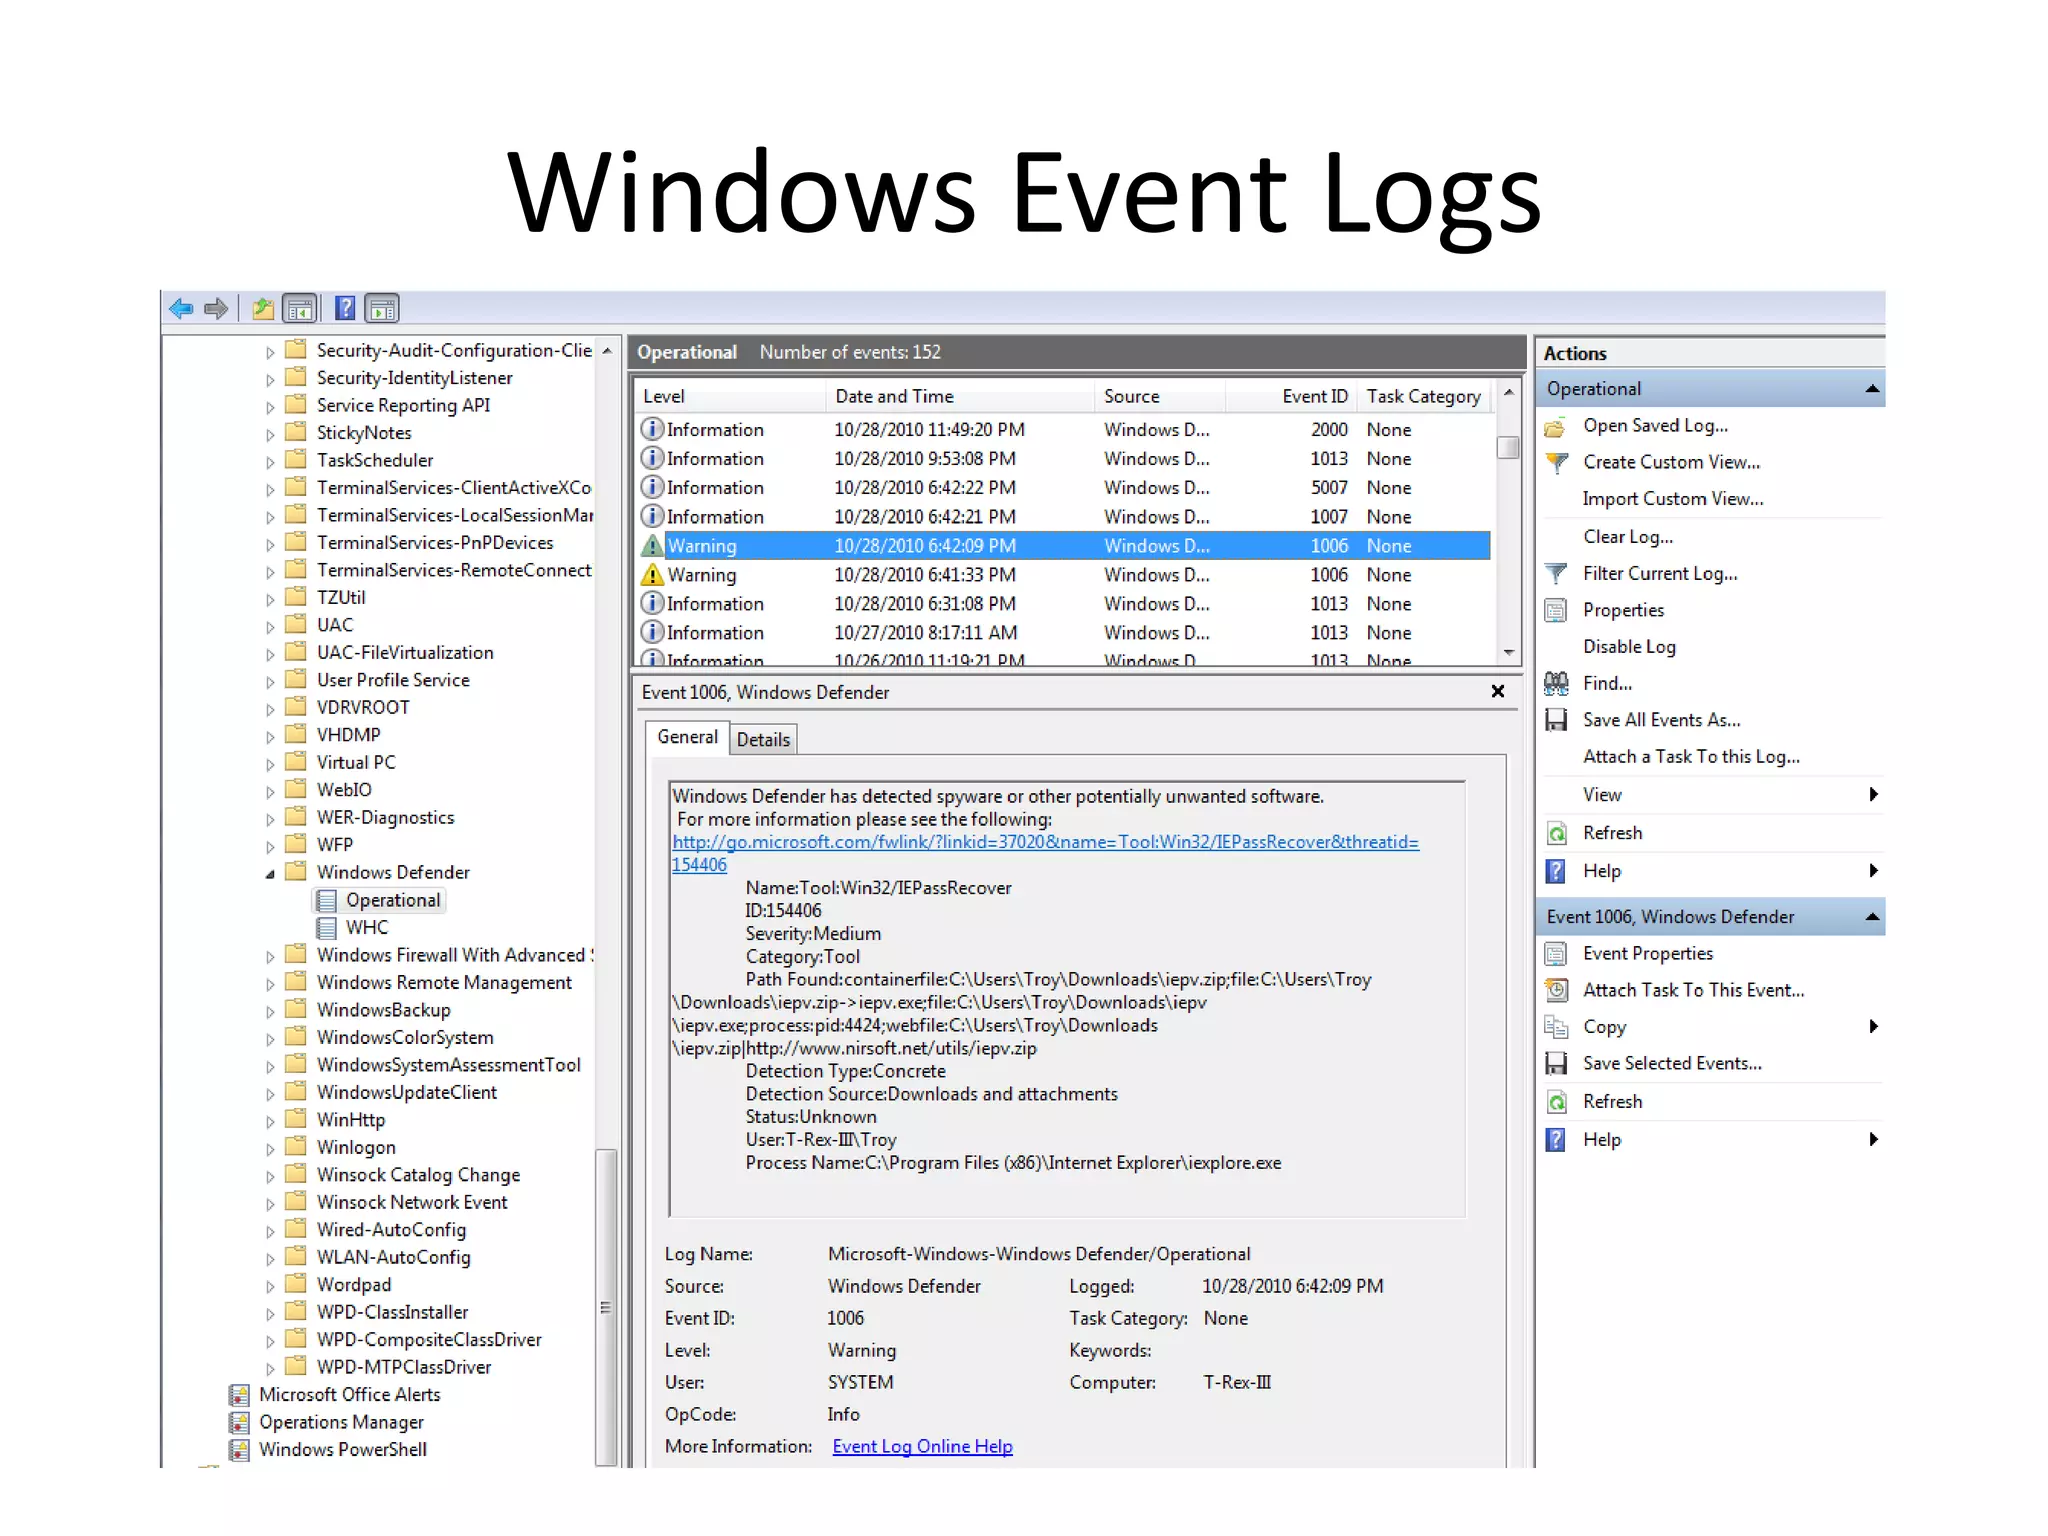Click the Forward arrow toolbar icon

pos(216,309)
